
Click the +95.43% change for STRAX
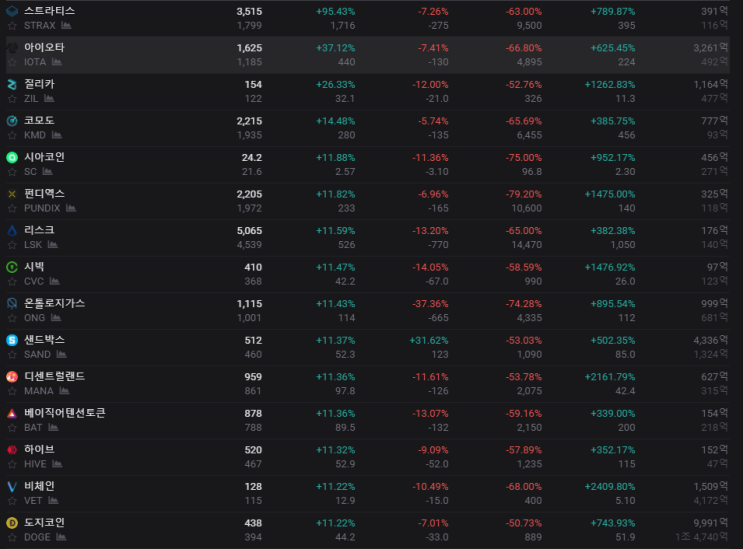[335, 11]
